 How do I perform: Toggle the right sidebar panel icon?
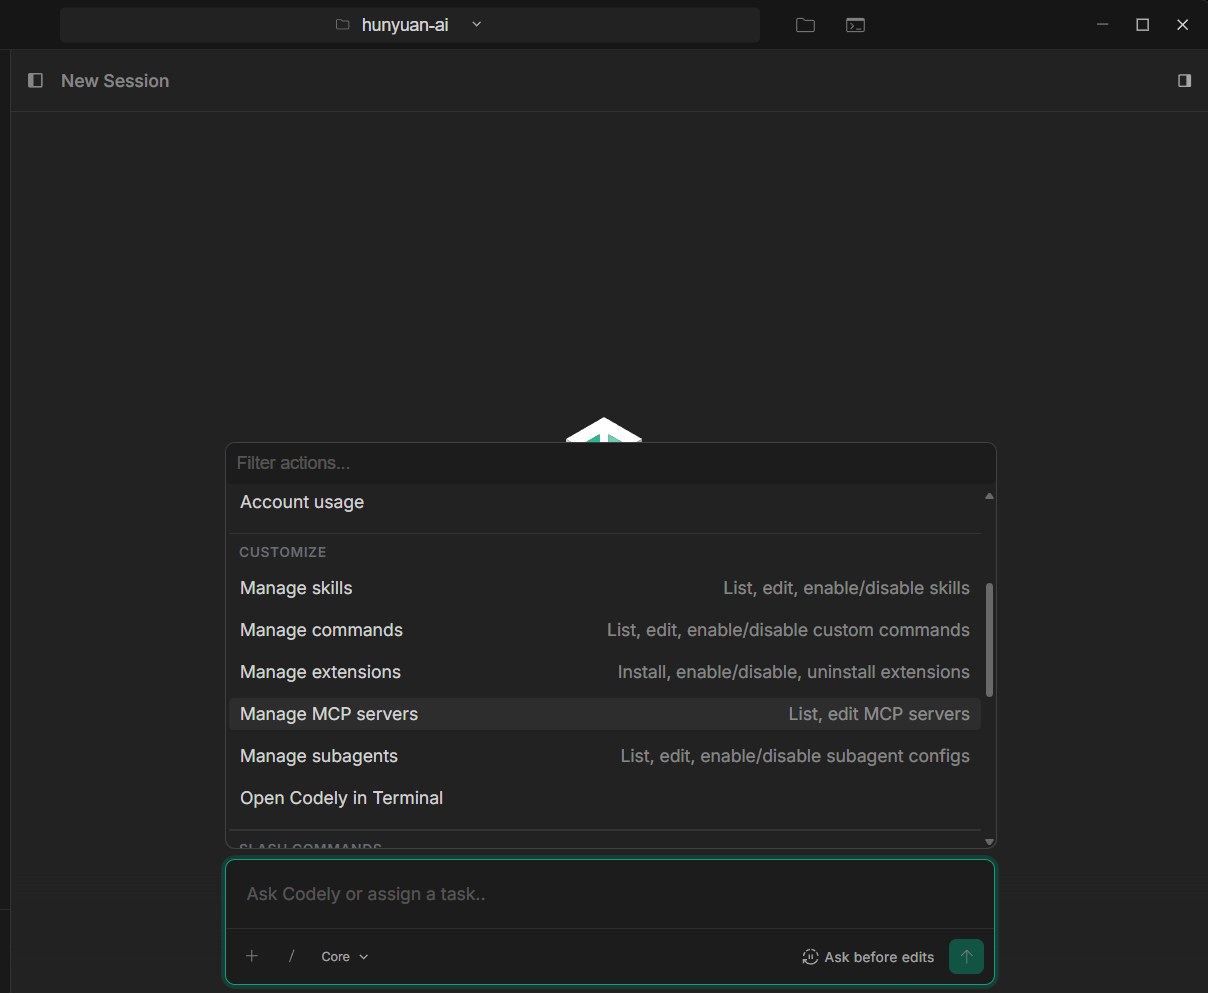(x=1184, y=80)
